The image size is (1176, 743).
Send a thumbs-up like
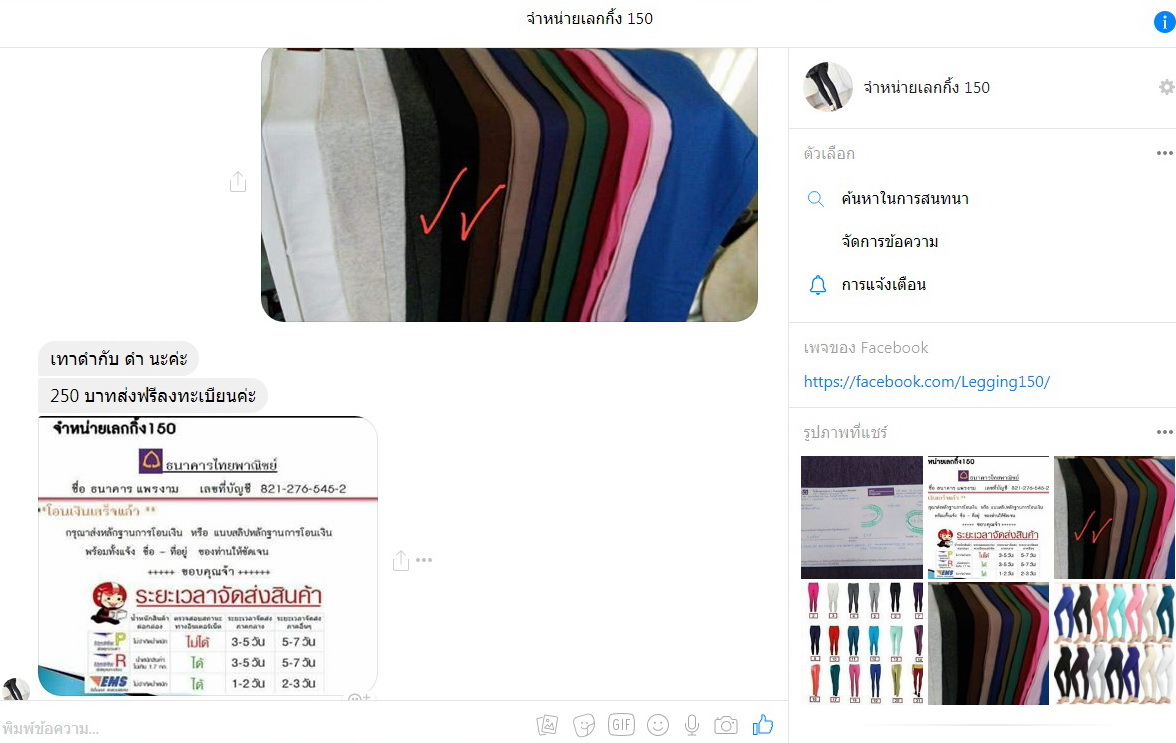pos(763,724)
